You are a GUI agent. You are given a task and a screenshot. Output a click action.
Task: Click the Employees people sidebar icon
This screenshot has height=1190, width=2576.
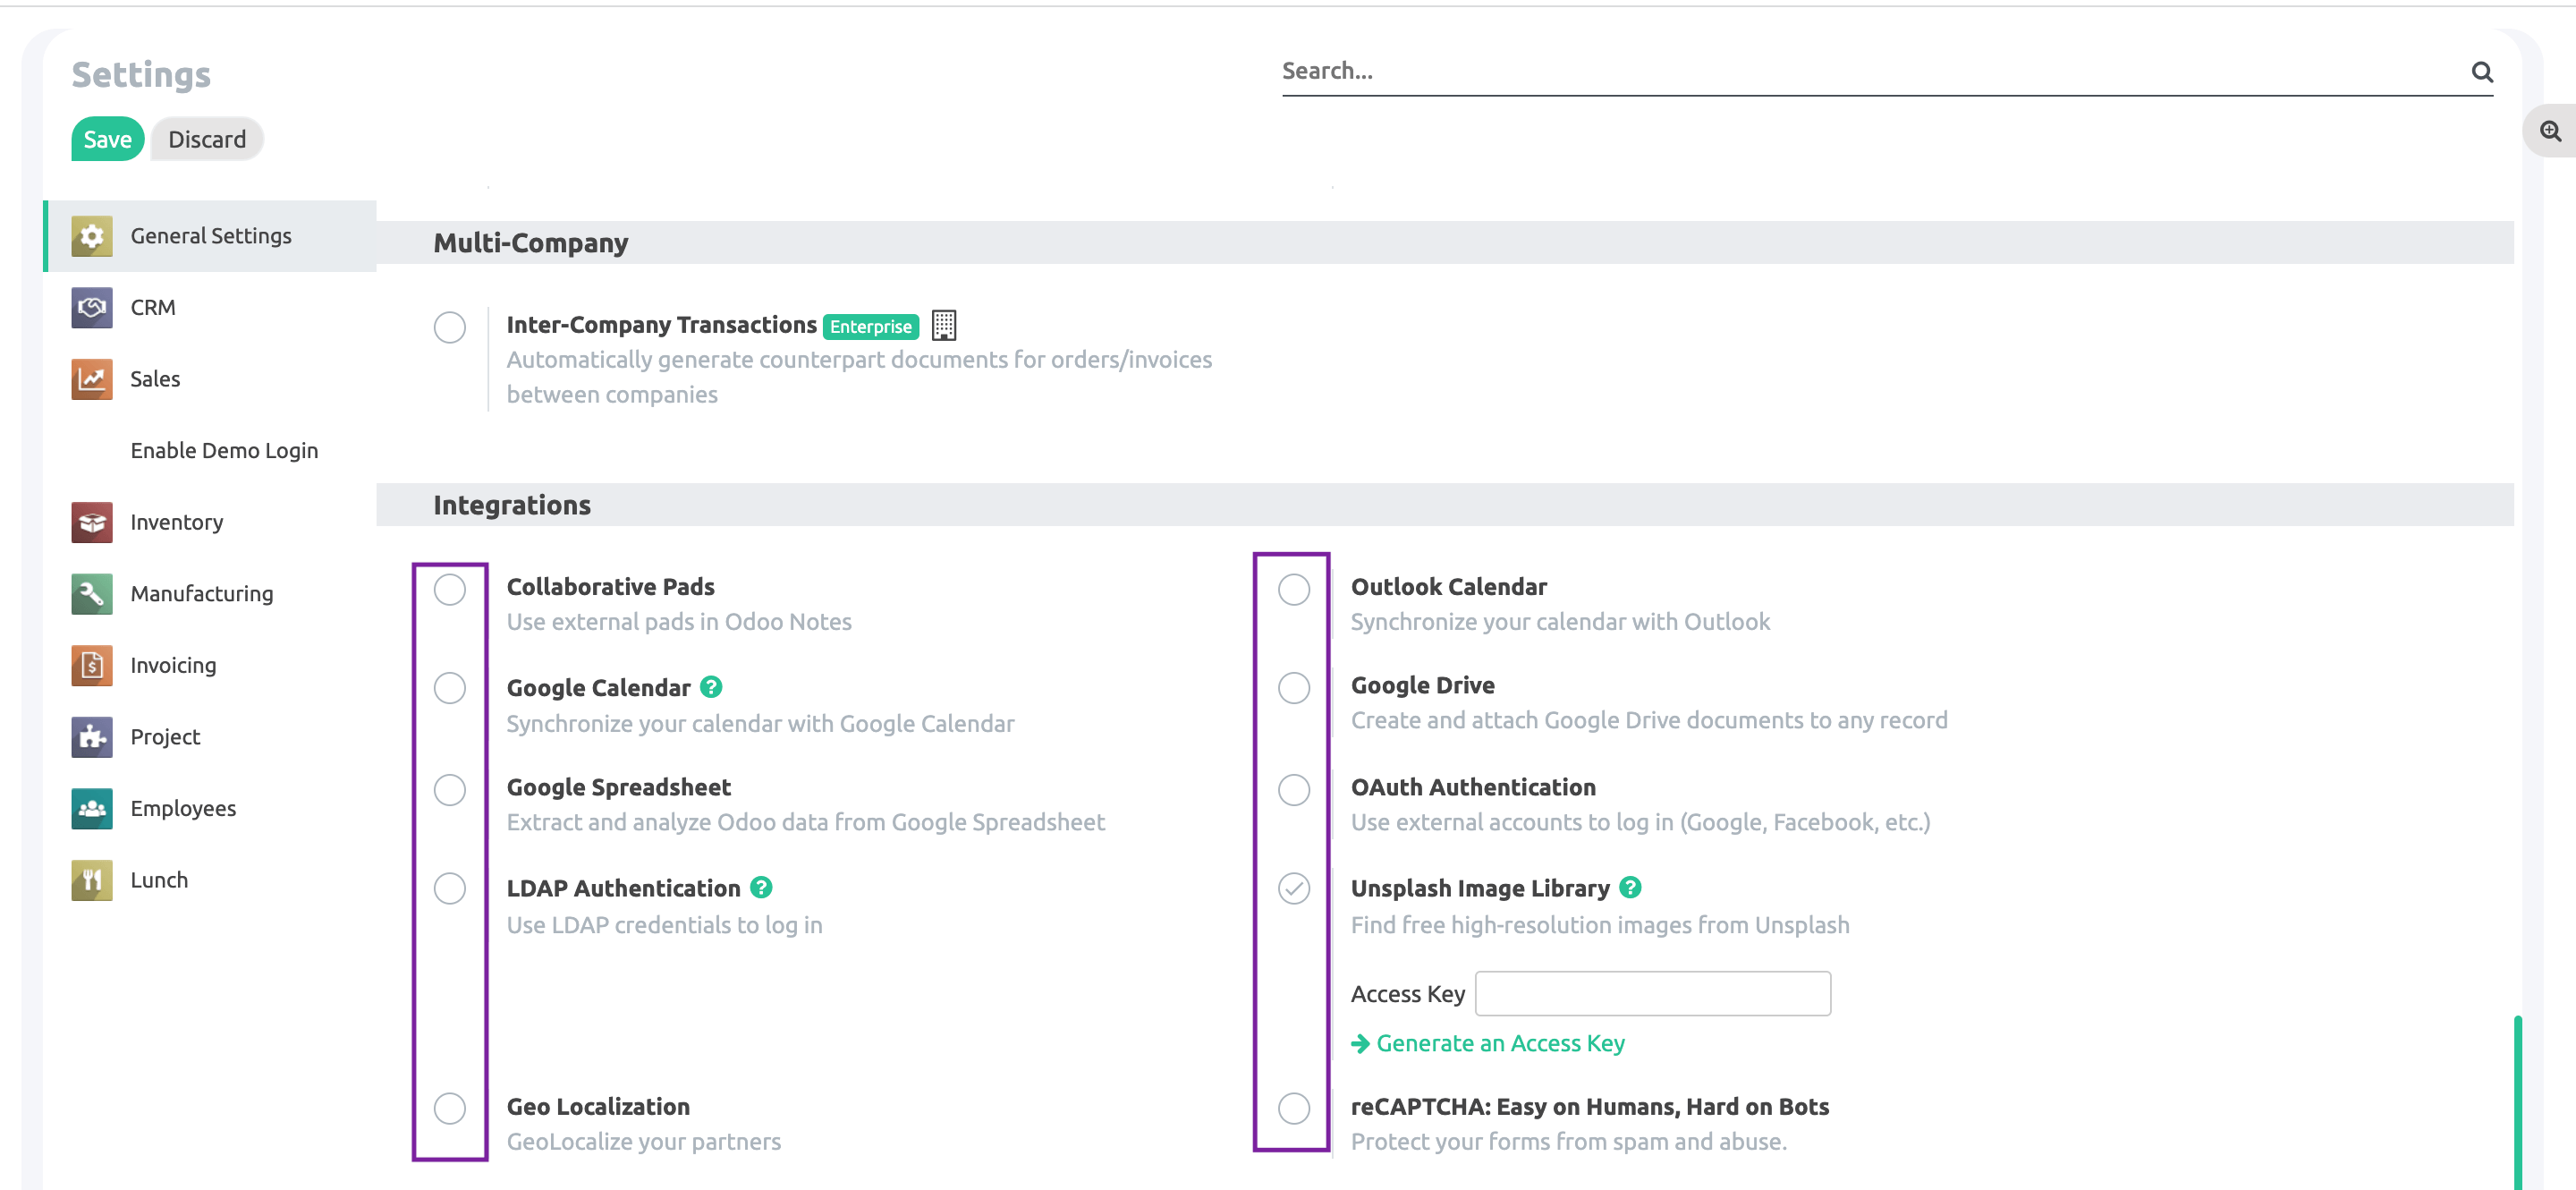(x=91, y=808)
